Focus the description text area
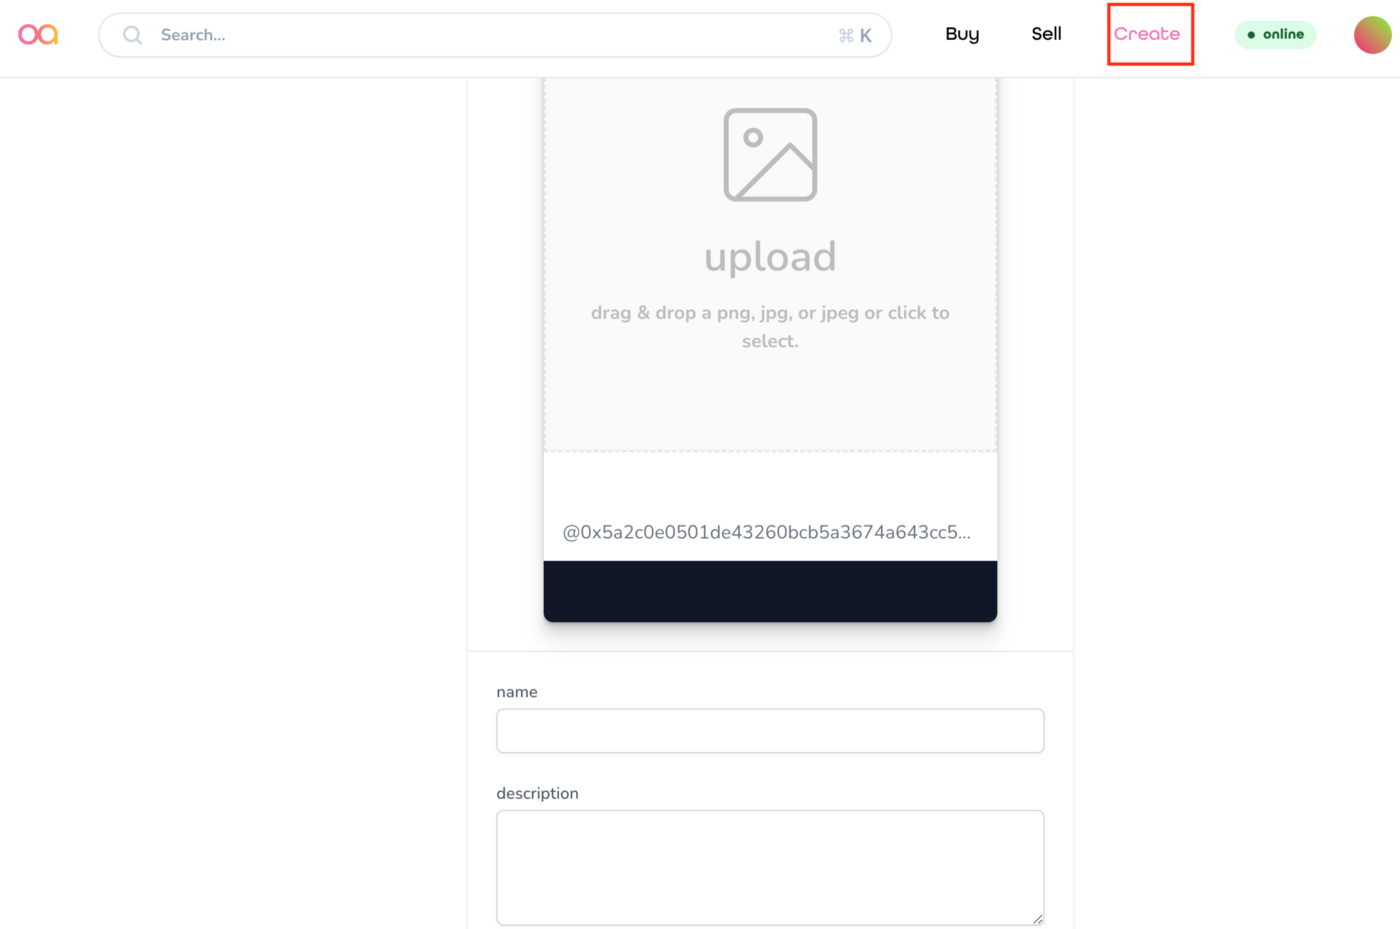 tap(770, 868)
